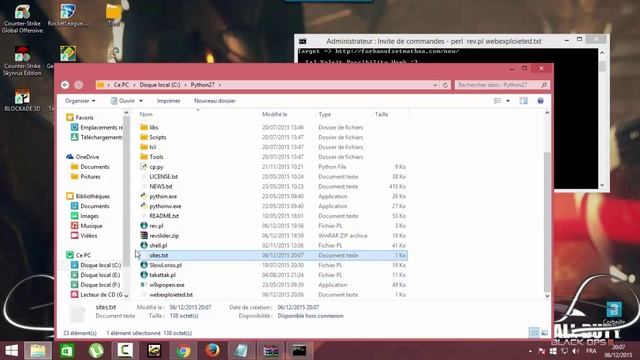Switch to large icons view in status bar
The height and width of the screenshot is (360, 640).
[x=544, y=333]
